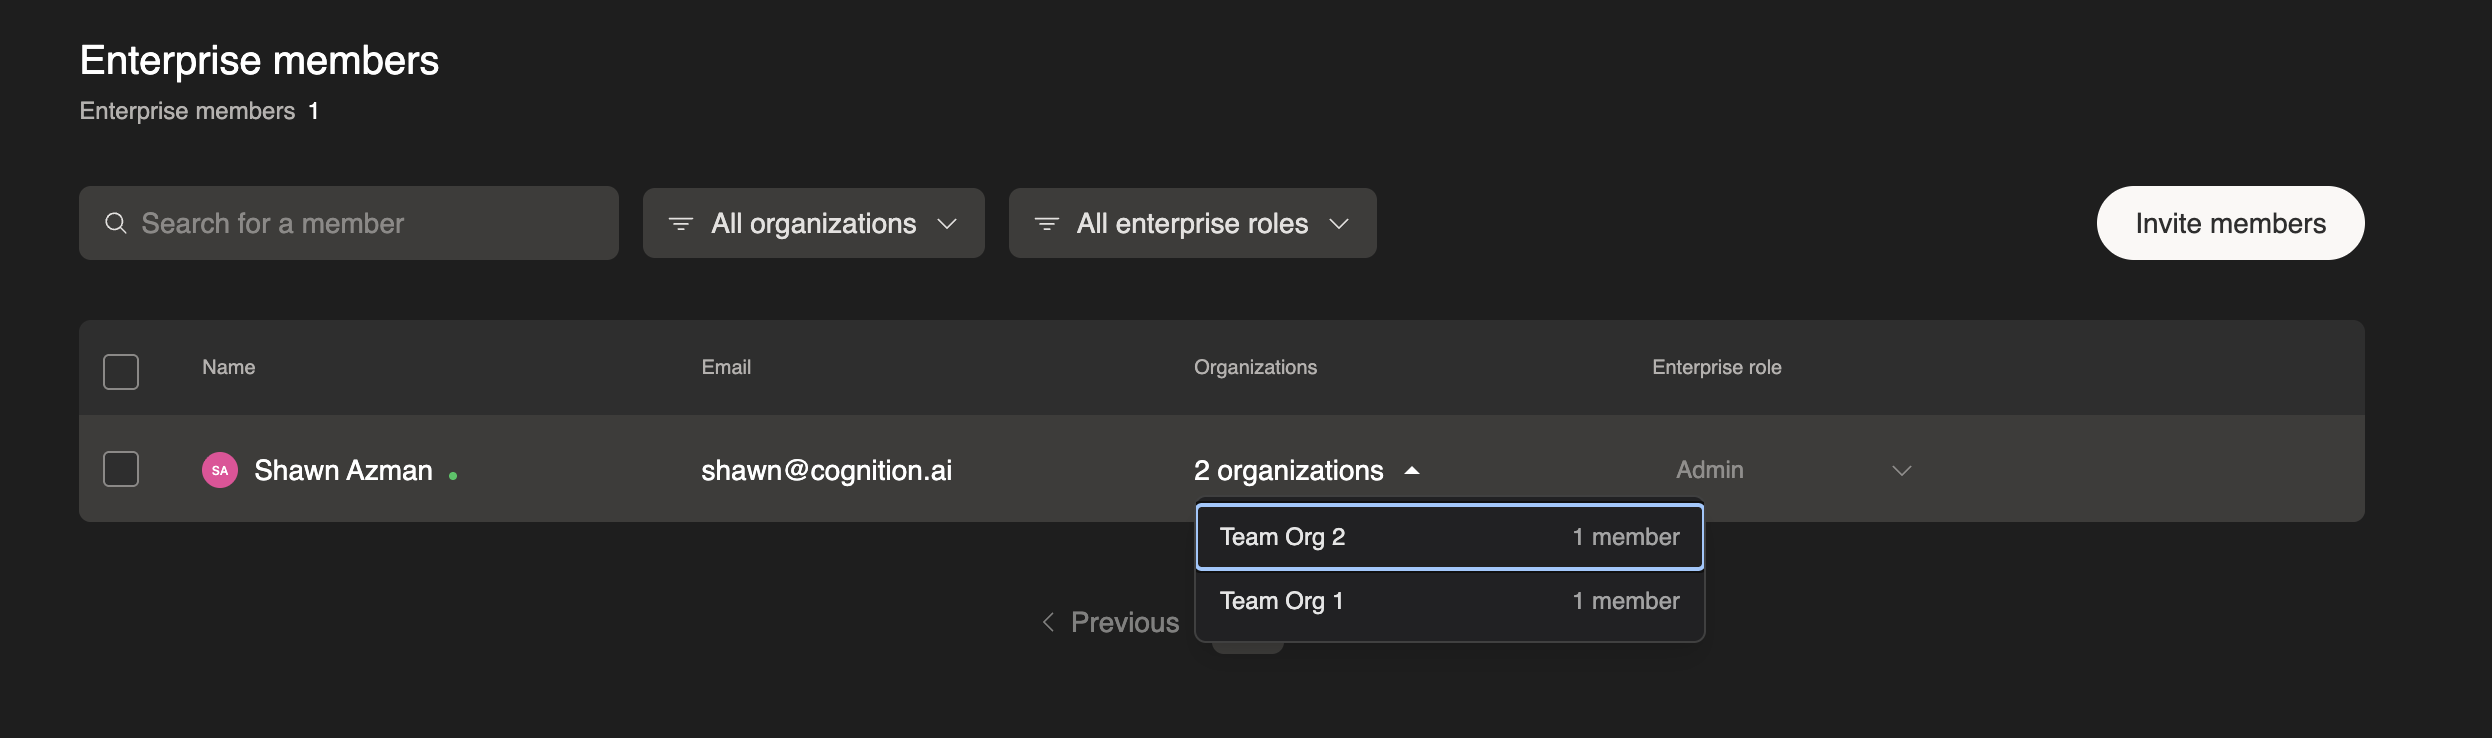
Task: Open the All enterprise roles filter dropdown
Action: pyautogui.click(x=1192, y=223)
